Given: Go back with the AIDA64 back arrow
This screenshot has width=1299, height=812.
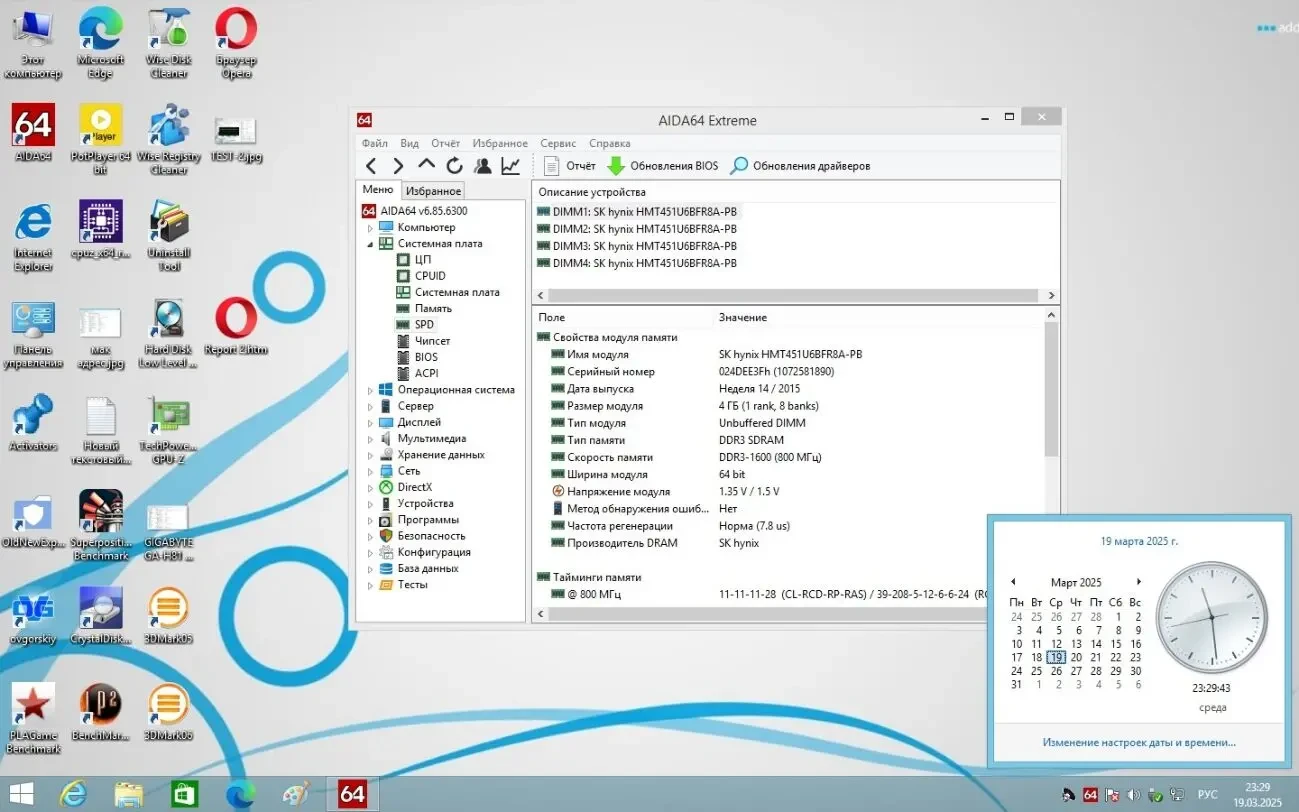Looking at the screenshot, I should pos(371,166).
